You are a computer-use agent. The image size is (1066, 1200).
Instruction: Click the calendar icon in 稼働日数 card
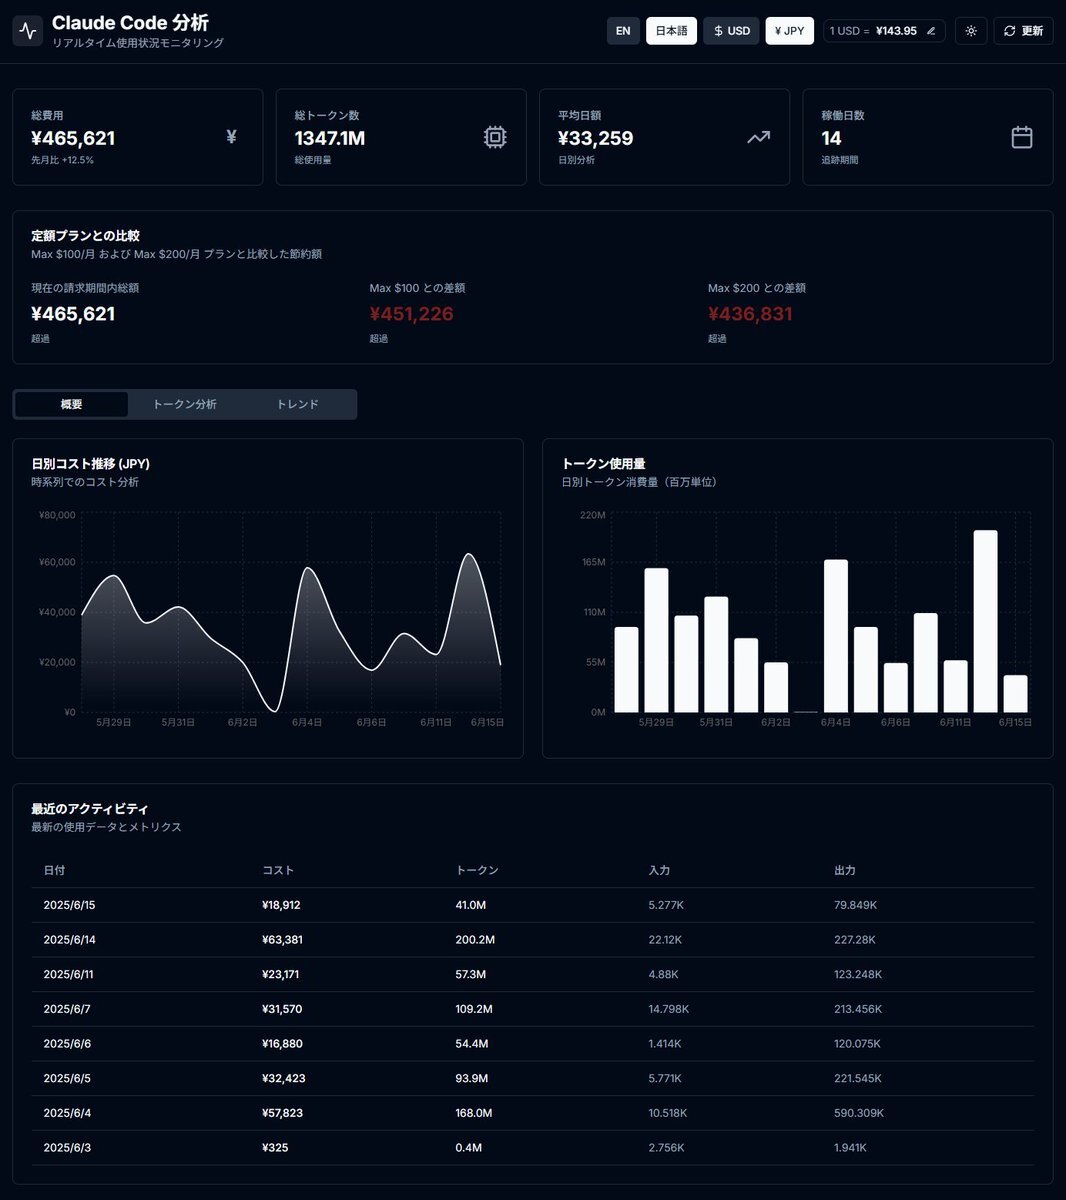point(1022,137)
